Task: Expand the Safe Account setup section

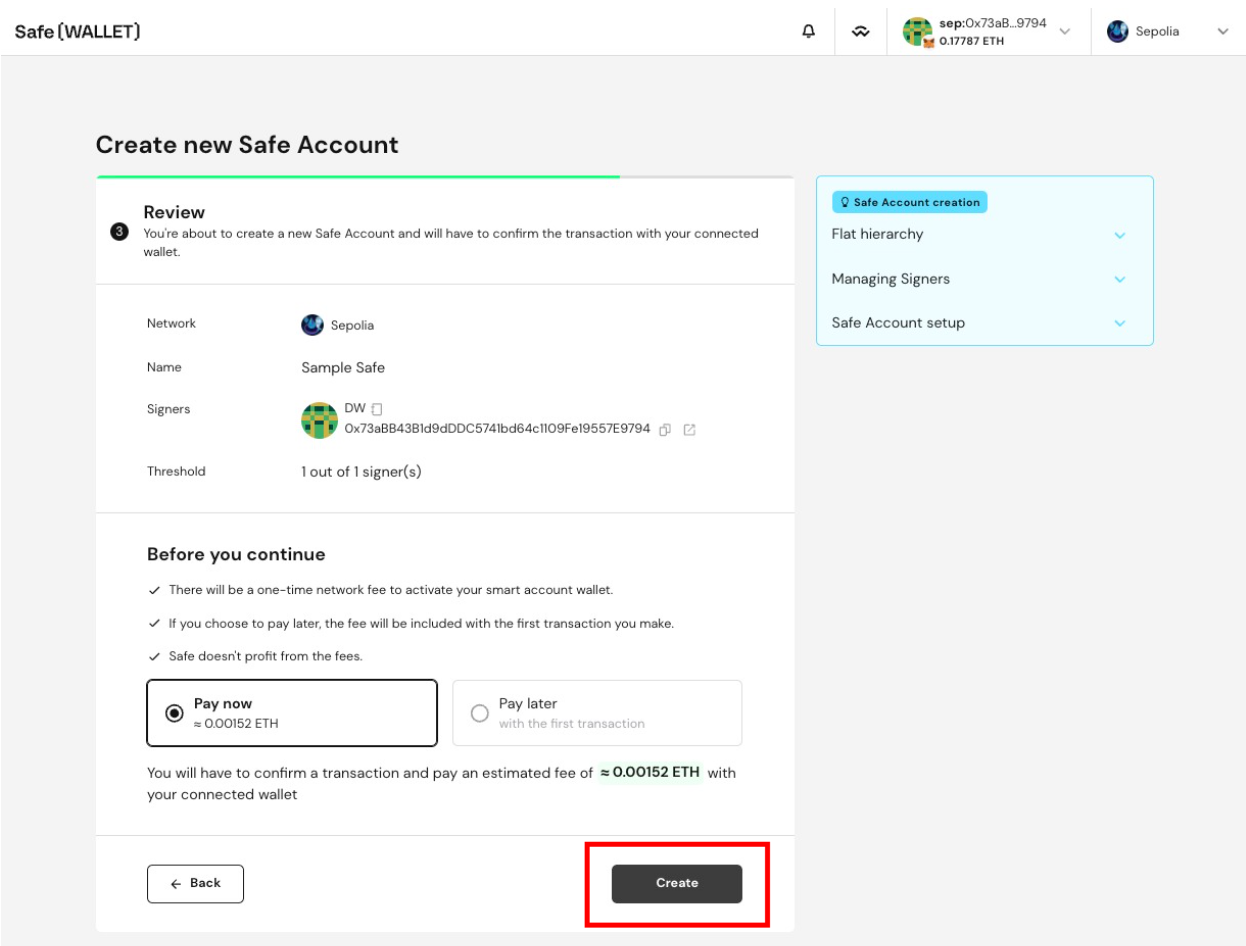Action: (1120, 323)
